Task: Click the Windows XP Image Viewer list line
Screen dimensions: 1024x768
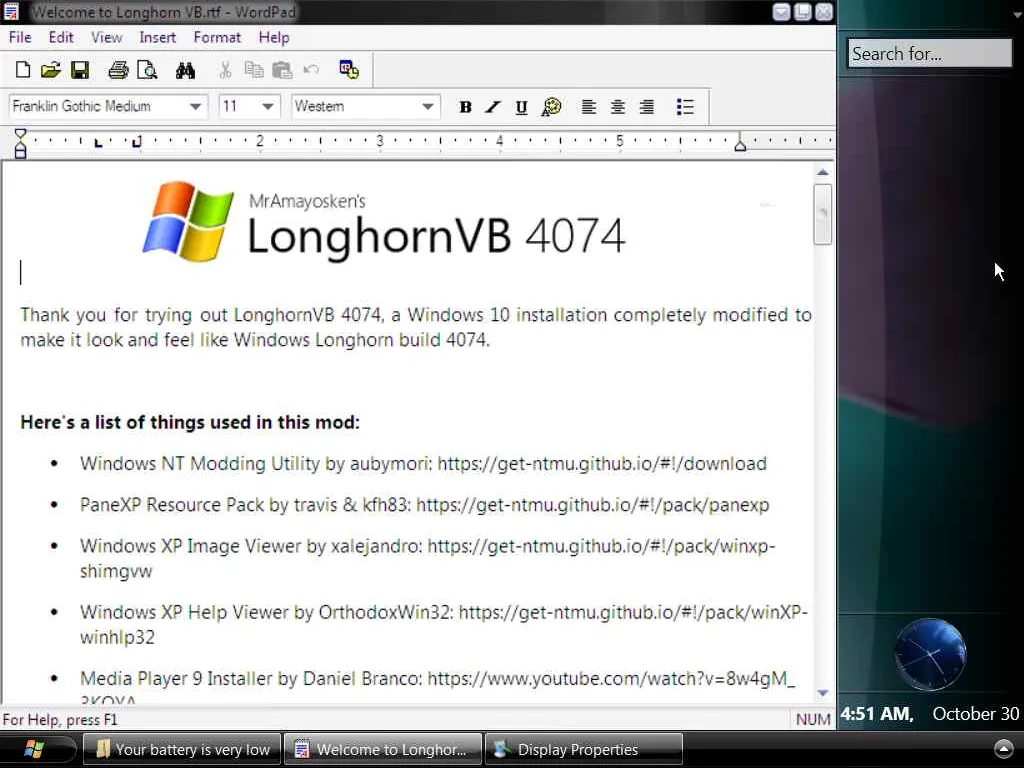Action: pyautogui.click(x=427, y=558)
